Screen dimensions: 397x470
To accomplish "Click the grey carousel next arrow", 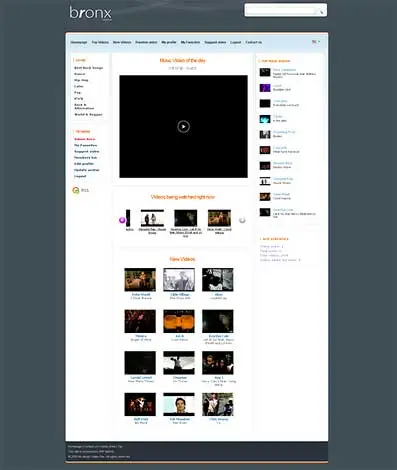I will coord(242,220).
